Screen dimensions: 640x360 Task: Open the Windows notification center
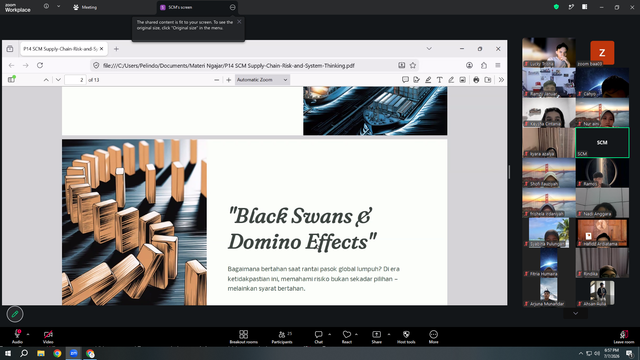629,353
